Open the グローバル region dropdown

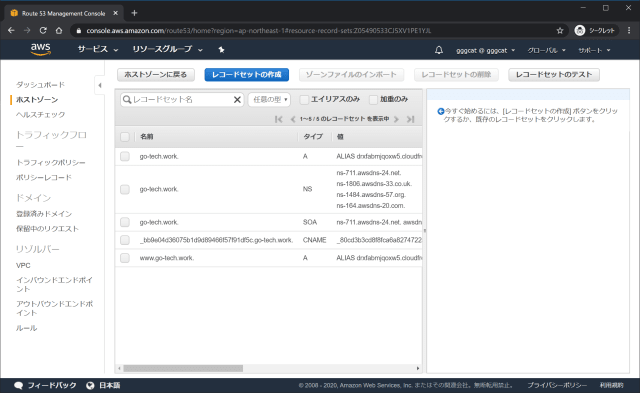546,50
